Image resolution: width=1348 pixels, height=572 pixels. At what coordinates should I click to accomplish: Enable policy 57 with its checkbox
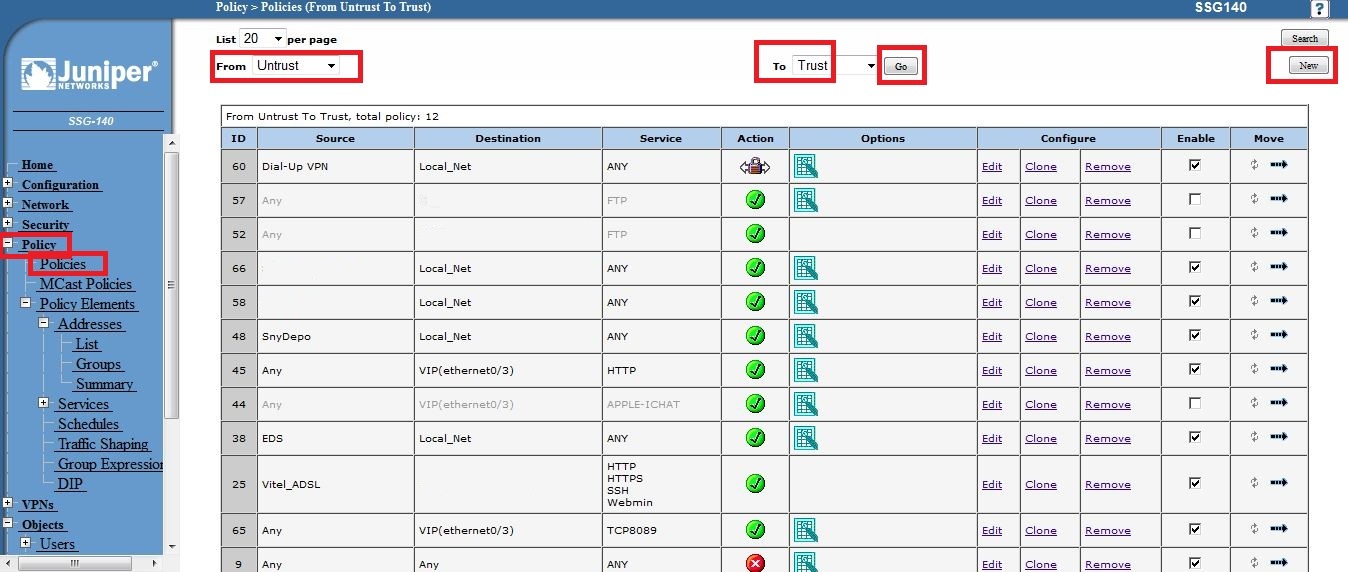click(x=1195, y=200)
